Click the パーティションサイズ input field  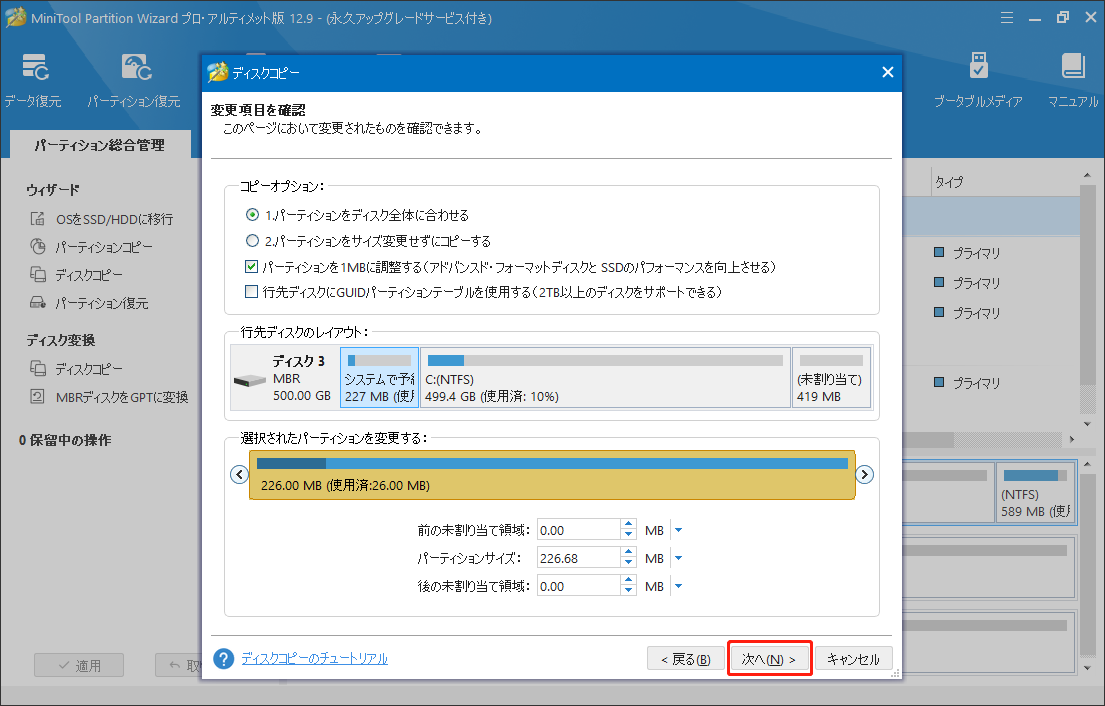pyautogui.click(x=579, y=558)
